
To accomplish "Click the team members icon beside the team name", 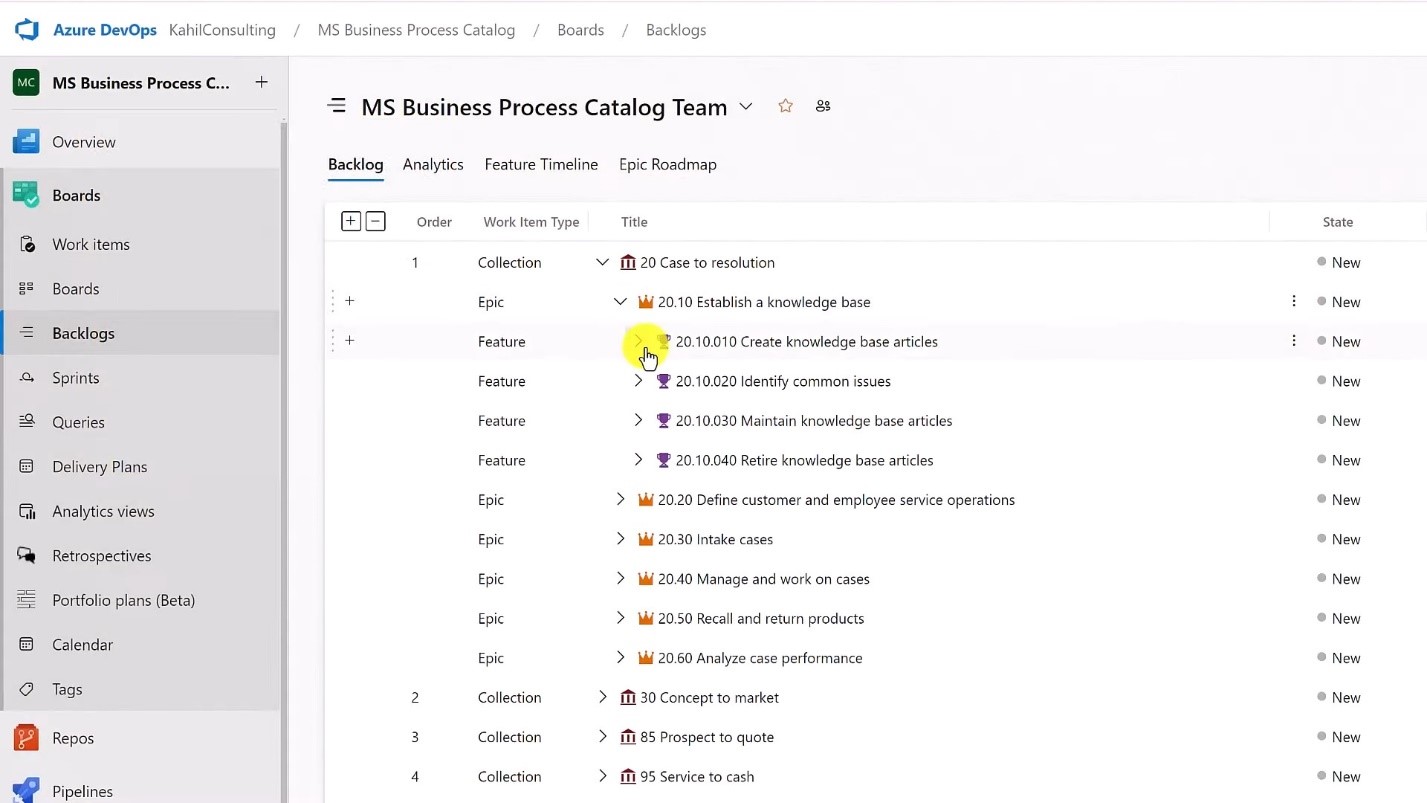I will pyautogui.click(x=822, y=105).
